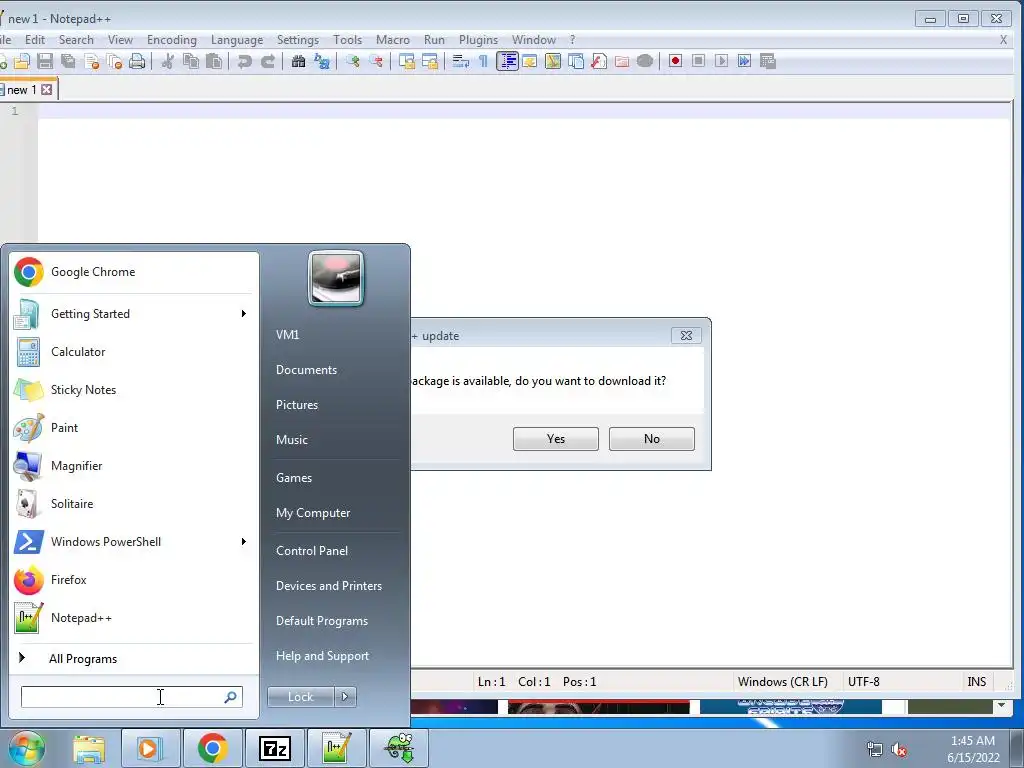Open Magnifier from Start menu
The width and height of the screenshot is (1024, 768).
click(133, 466)
